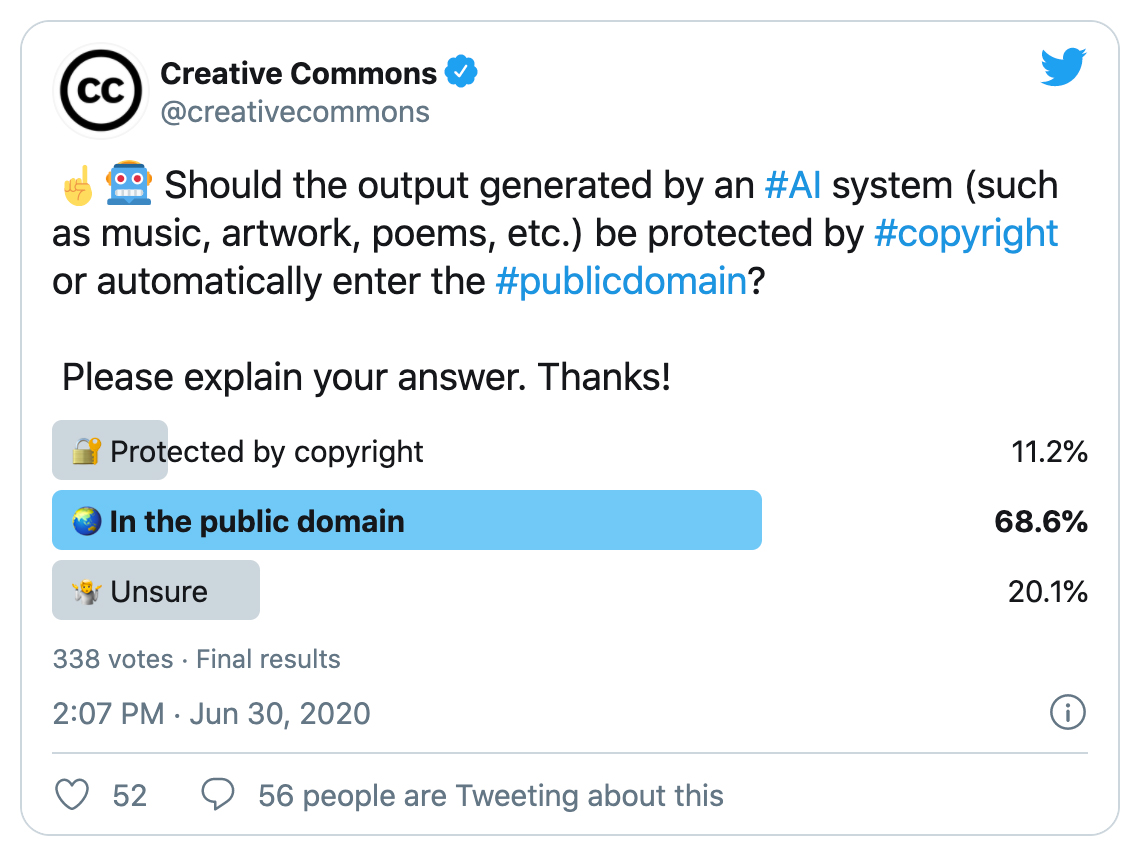Click the verified badge next to Creative Commons

462,70
